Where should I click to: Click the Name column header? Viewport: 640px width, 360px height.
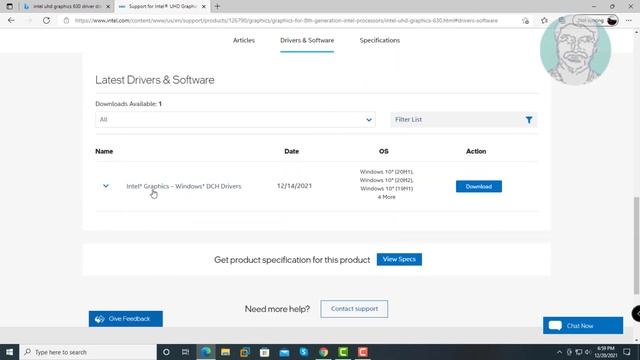[x=104, y=151]
